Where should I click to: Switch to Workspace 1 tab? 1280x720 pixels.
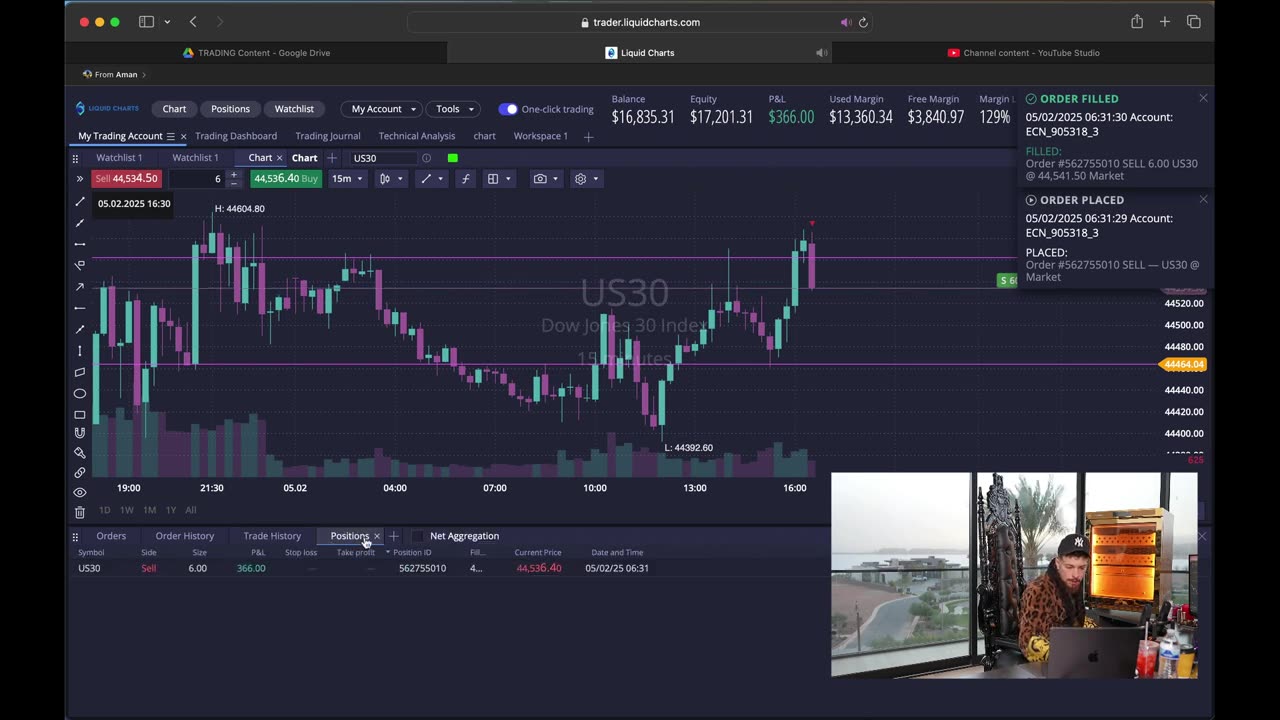[541, 136]
